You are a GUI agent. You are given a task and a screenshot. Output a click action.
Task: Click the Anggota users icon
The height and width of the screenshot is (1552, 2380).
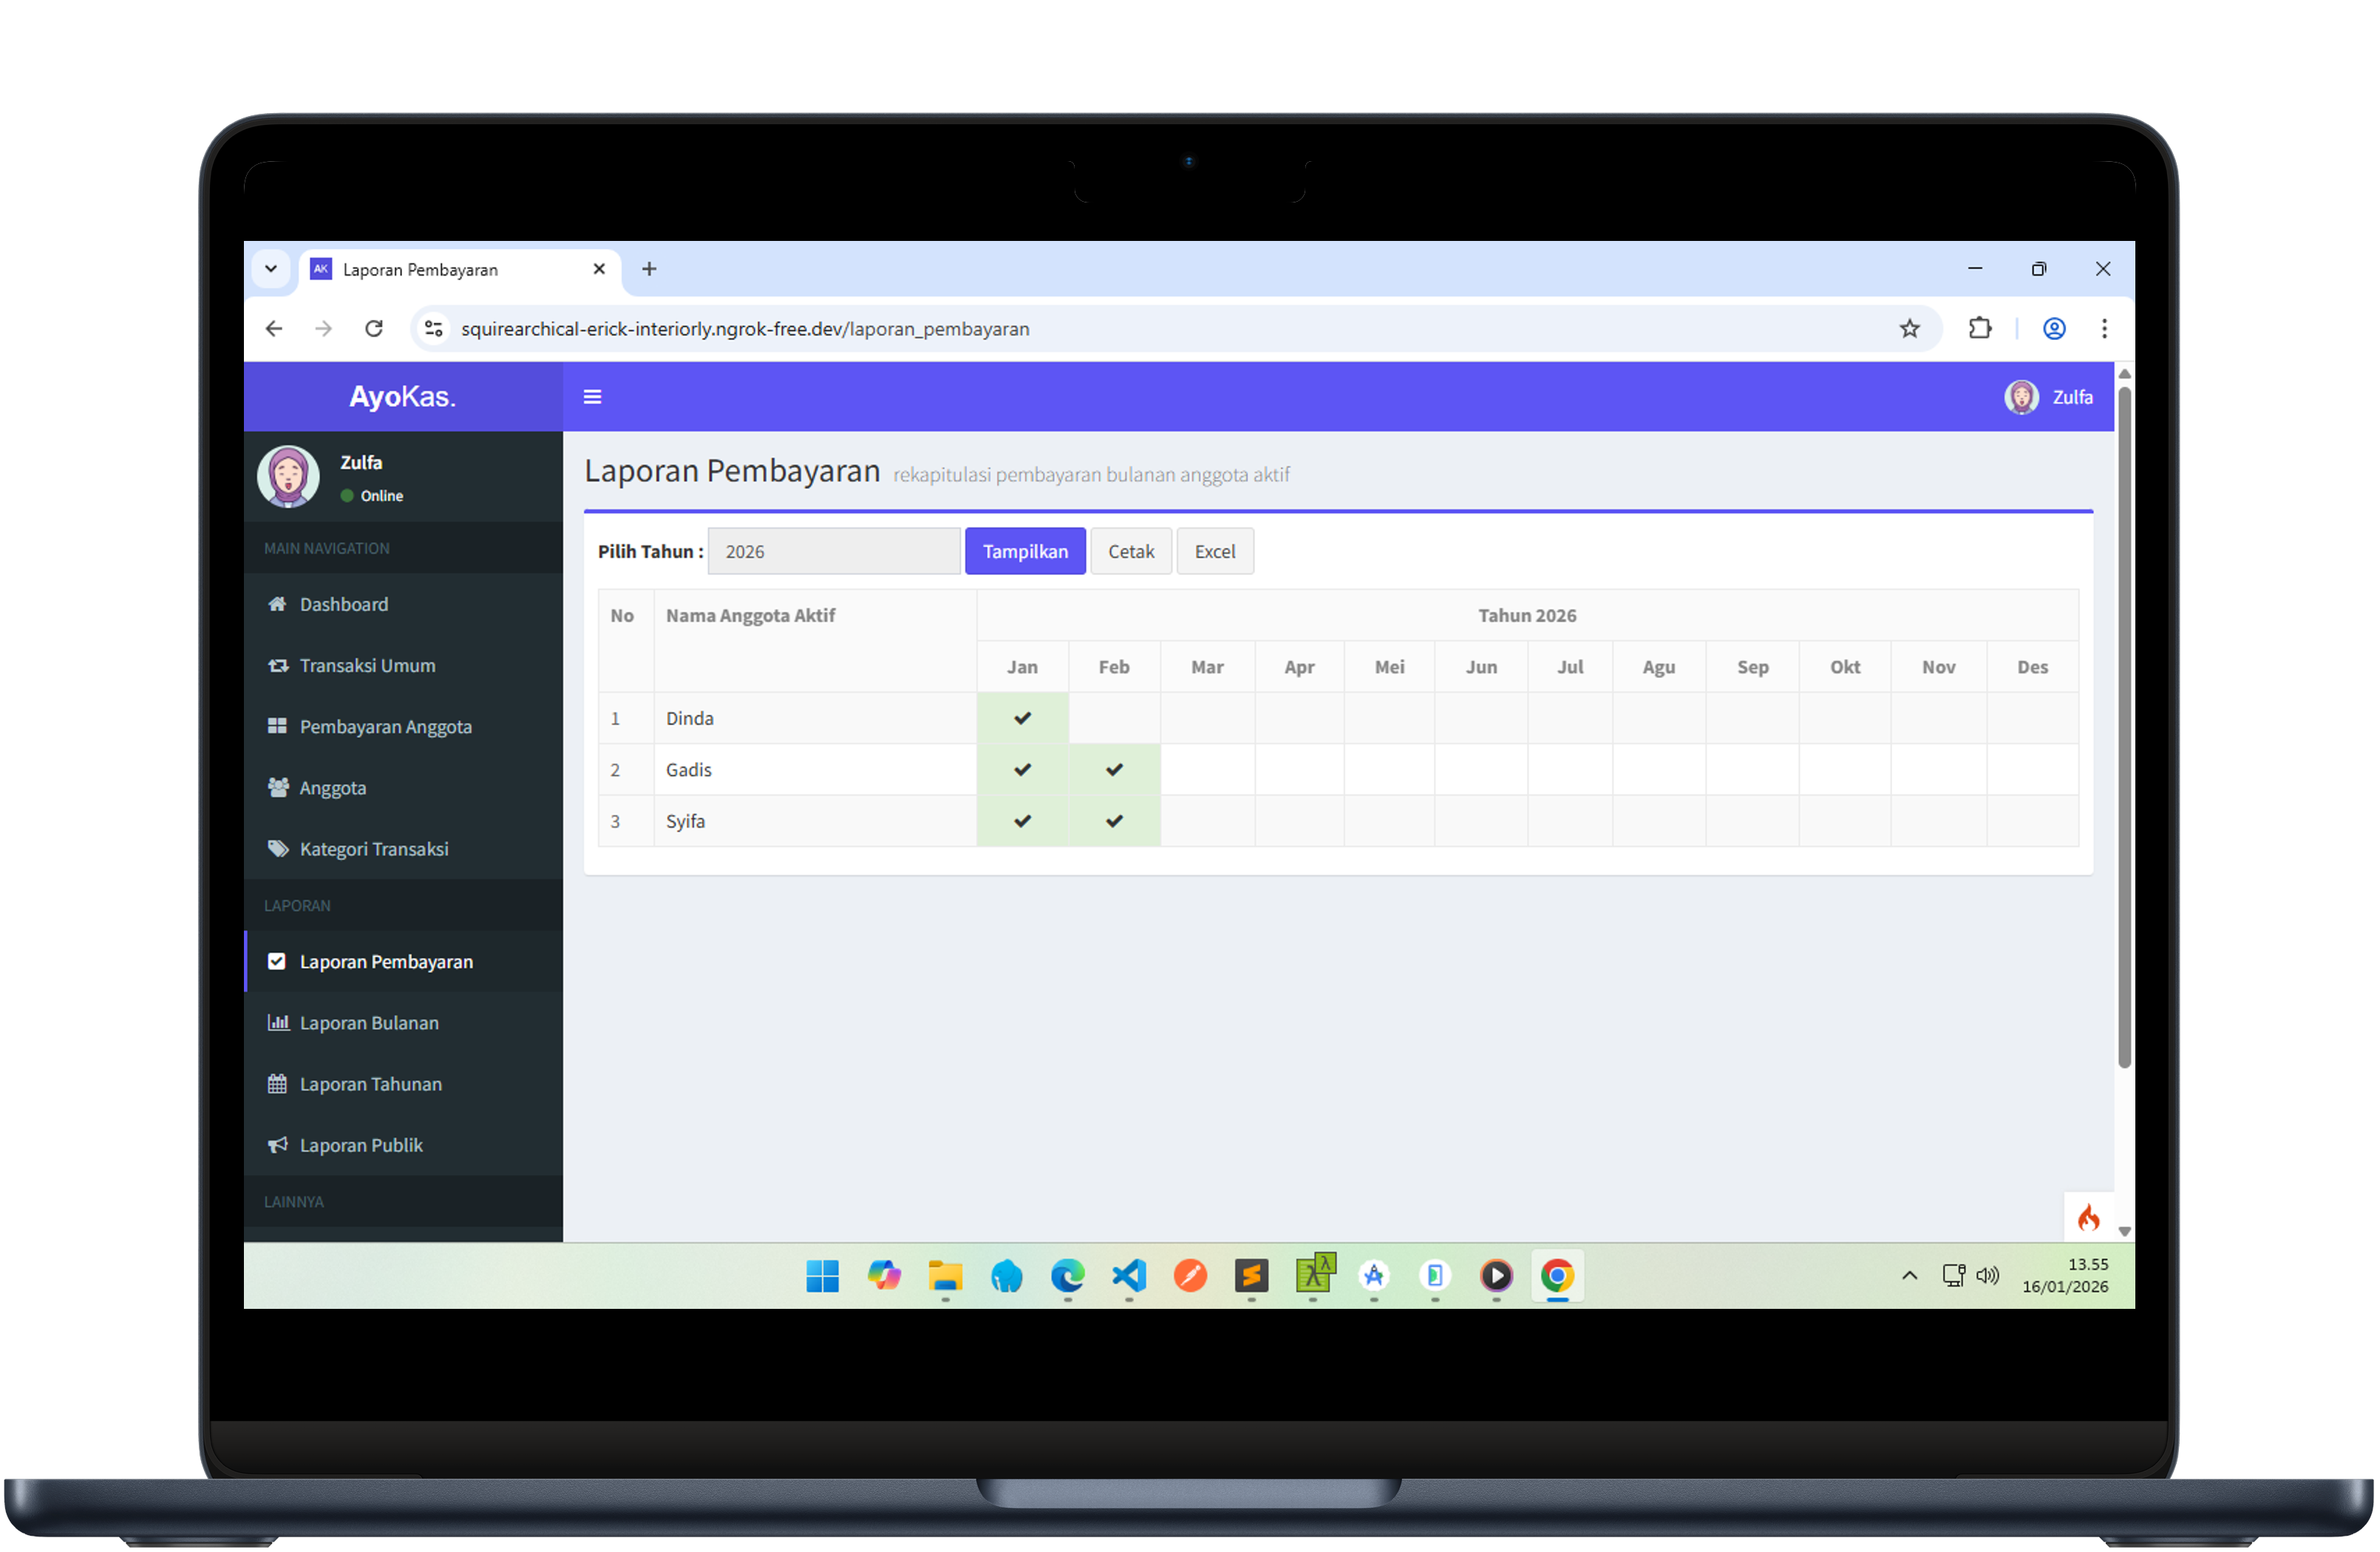277,787
